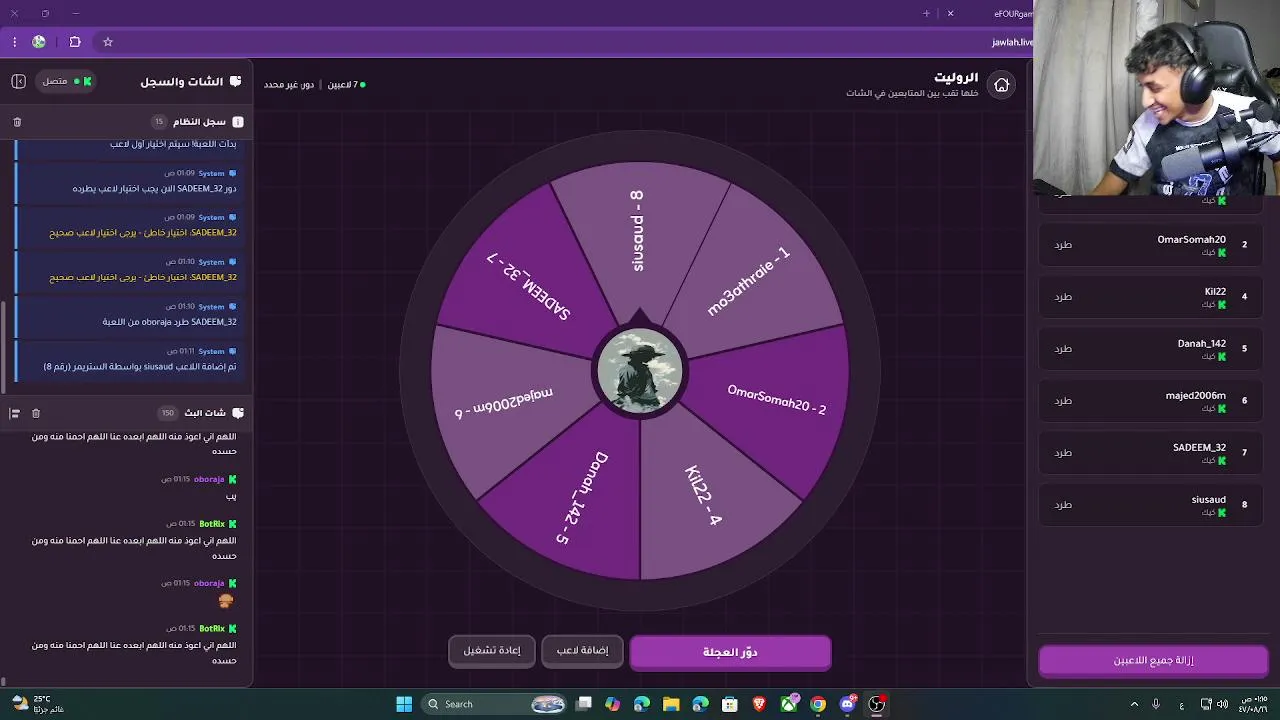Open OBS Studio from the taskbar

tap(877, 704)
